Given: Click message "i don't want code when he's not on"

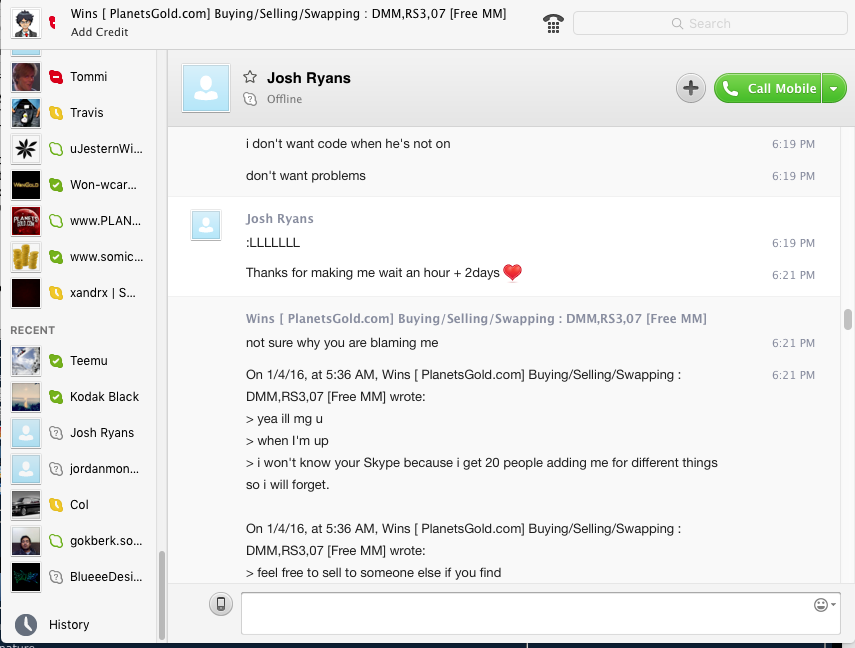Looking at the screenshot, I should click(348, 144).
